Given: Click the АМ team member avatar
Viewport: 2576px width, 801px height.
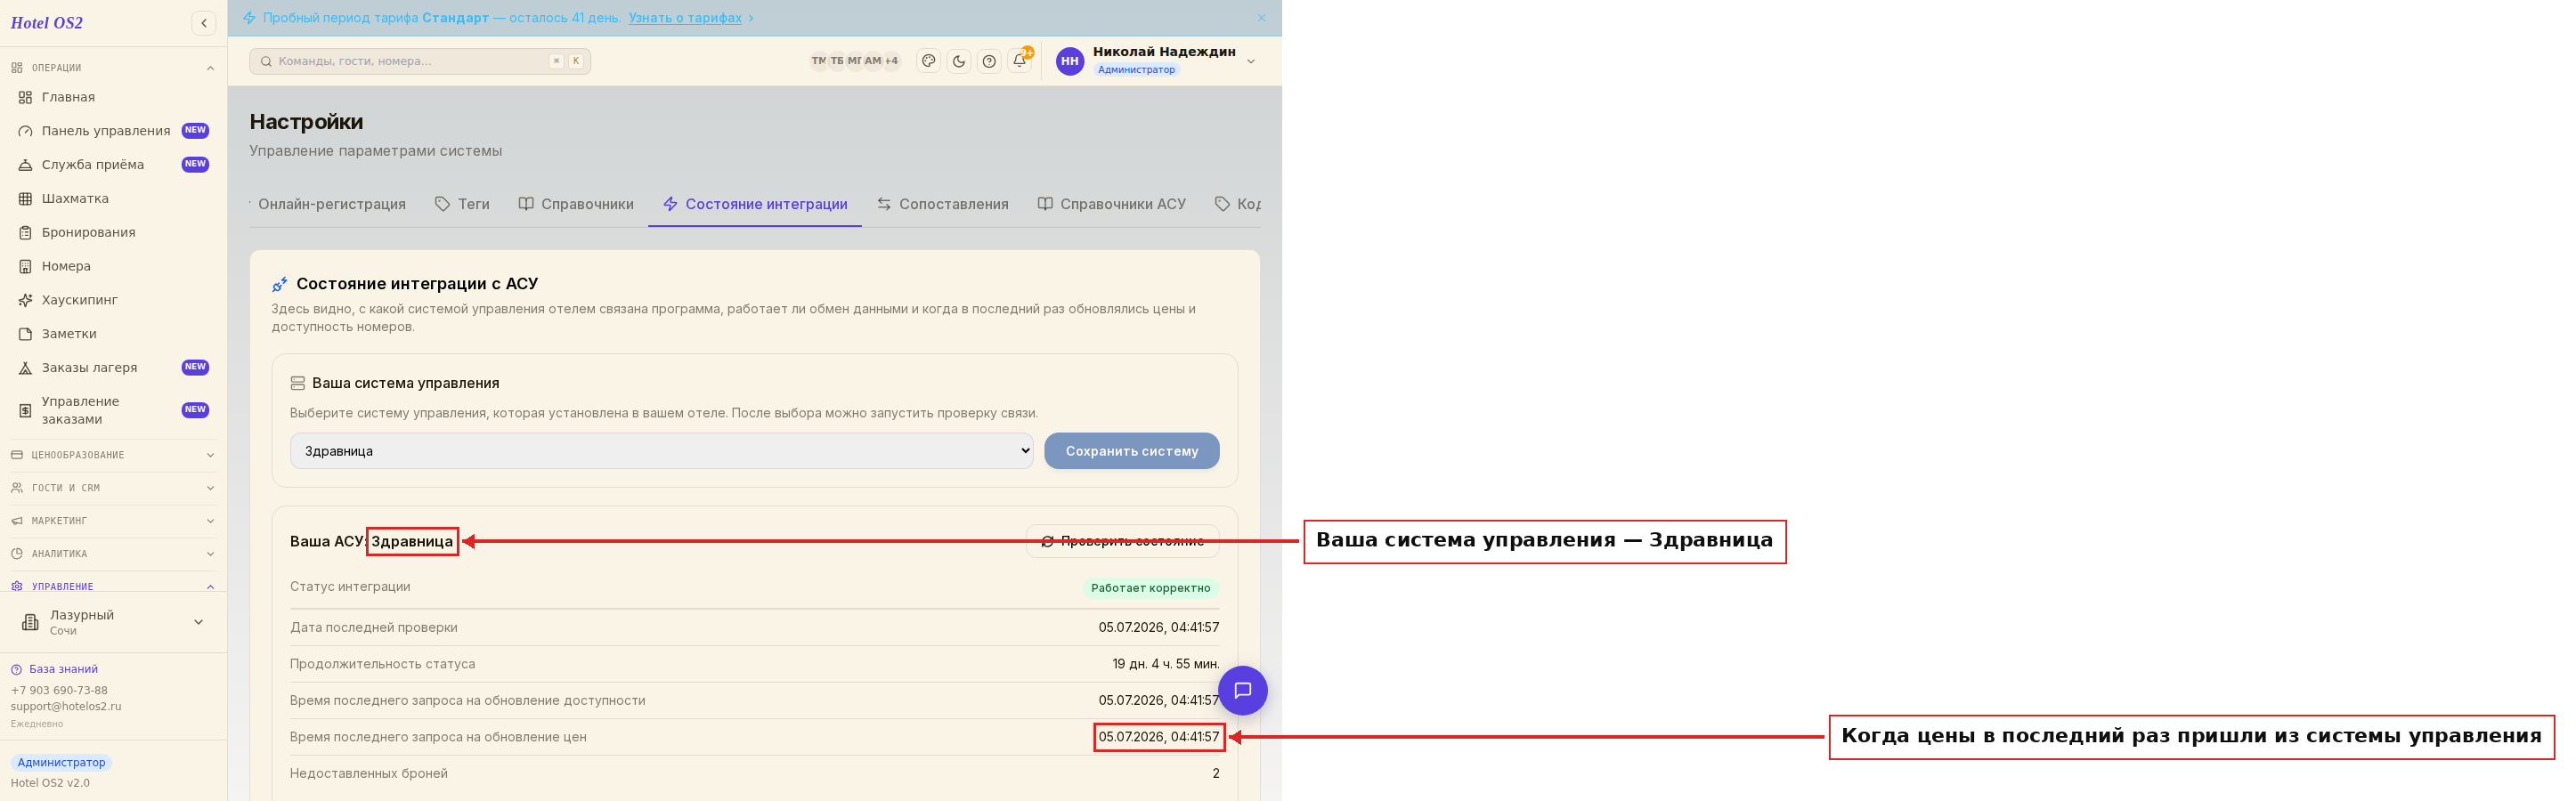Looking at the screenshot, I should coord(873,61).
